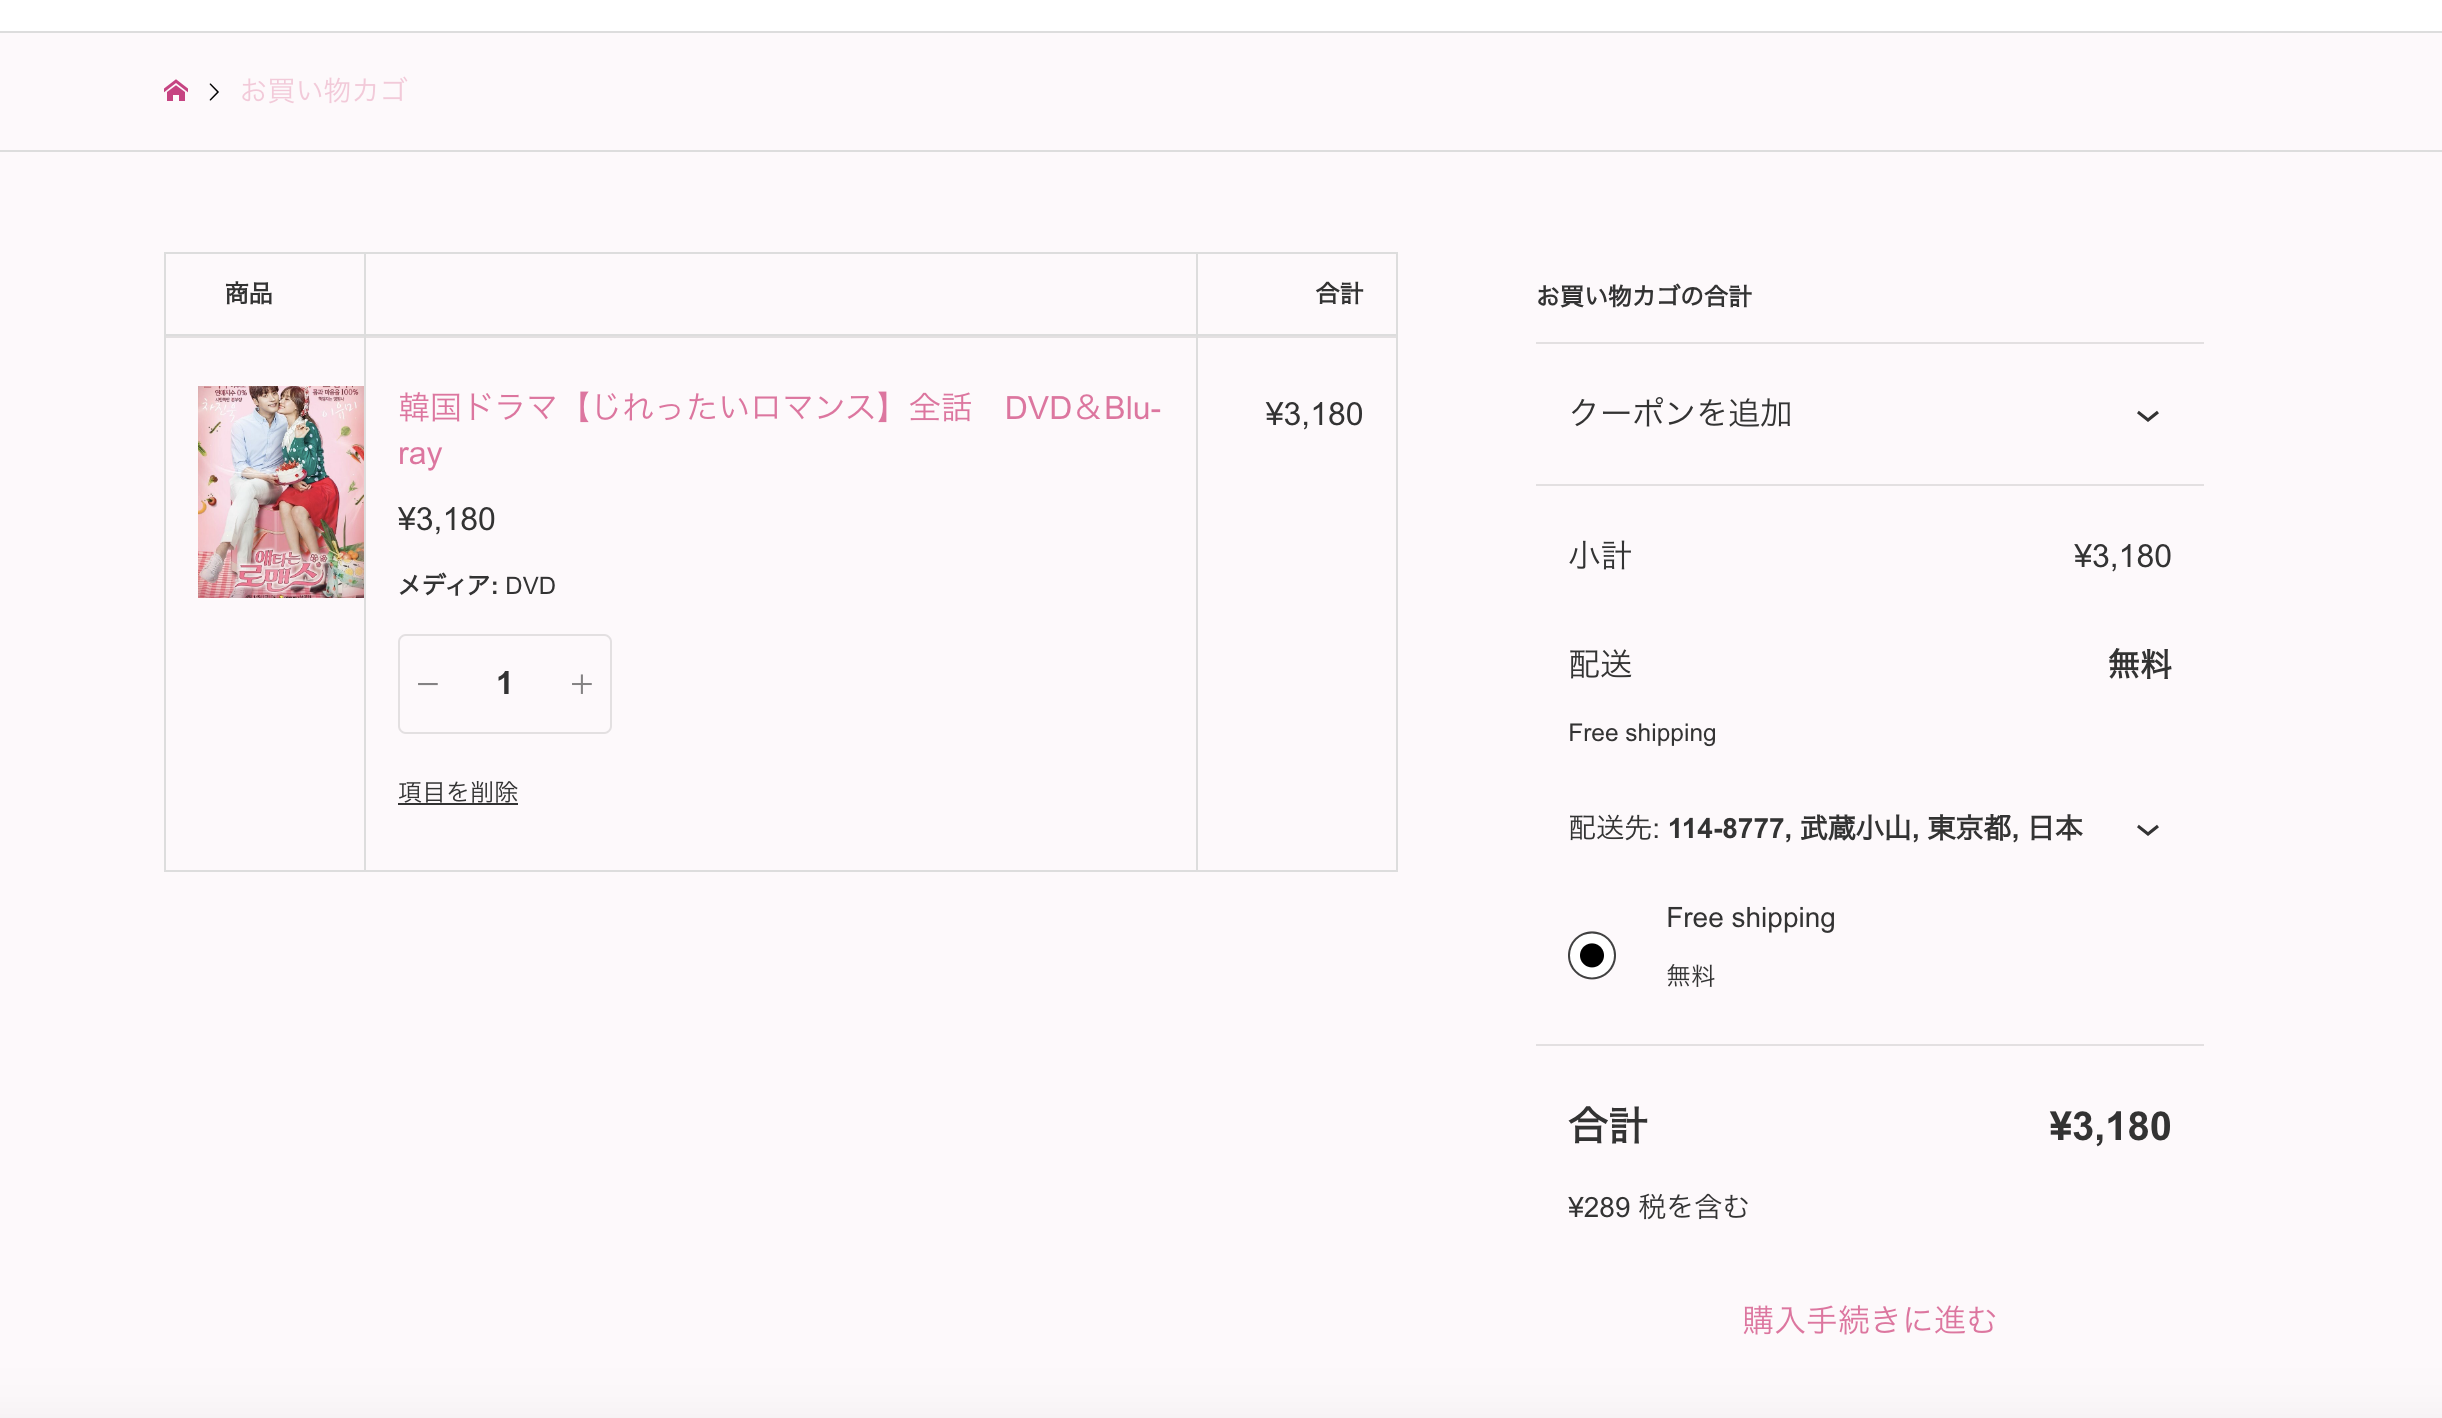The height and width of the screenshot is (1418, 2442).
Task: Click the 商品 column header
Action: tap(249, 294)
